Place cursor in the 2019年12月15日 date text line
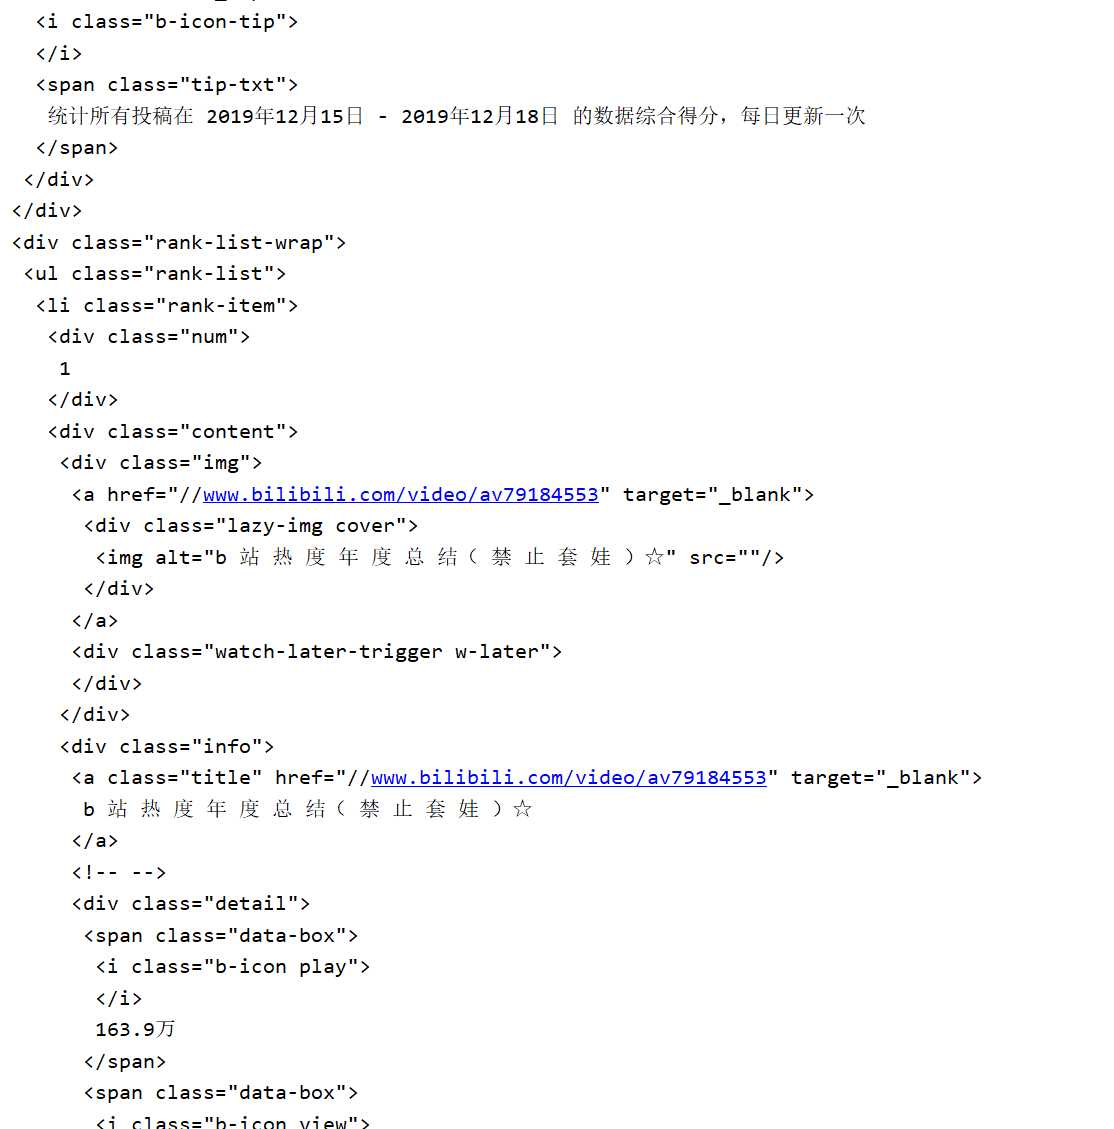1114x1129 pixels. pos(457,116)
